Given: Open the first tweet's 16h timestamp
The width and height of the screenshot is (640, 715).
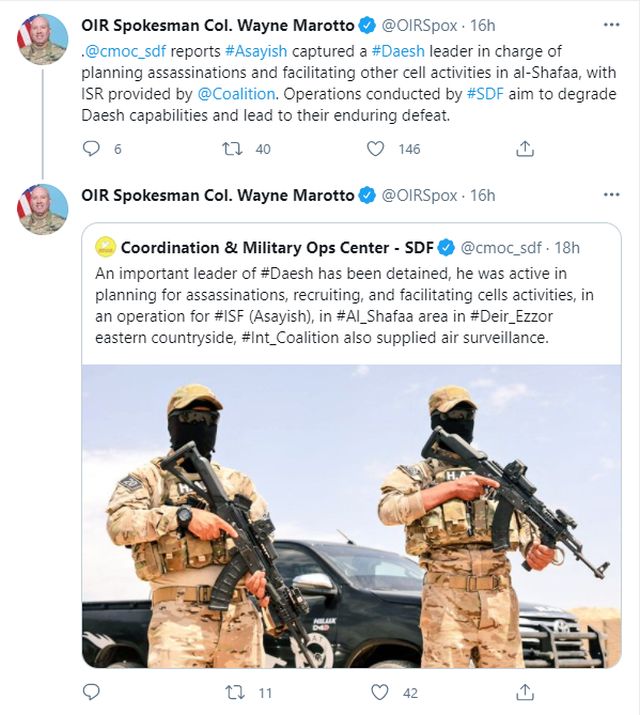Looking at the screenshot, I should [481, 26].
